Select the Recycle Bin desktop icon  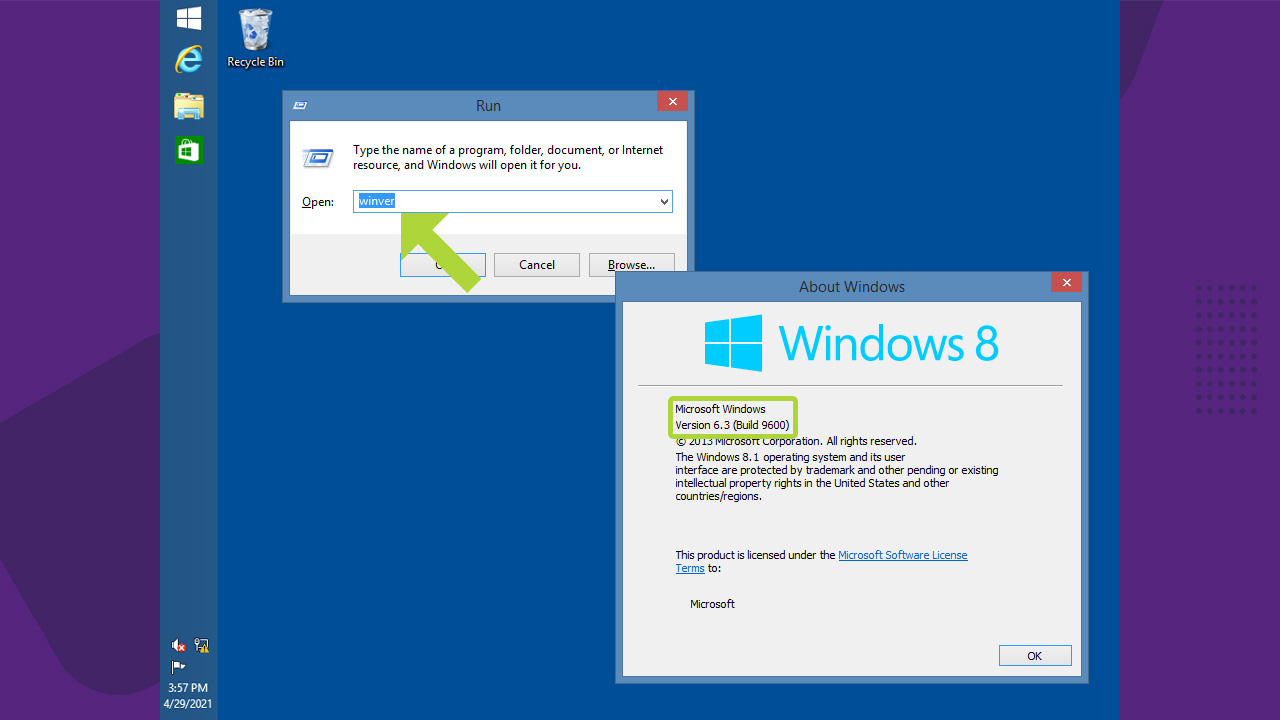[255, 39]
